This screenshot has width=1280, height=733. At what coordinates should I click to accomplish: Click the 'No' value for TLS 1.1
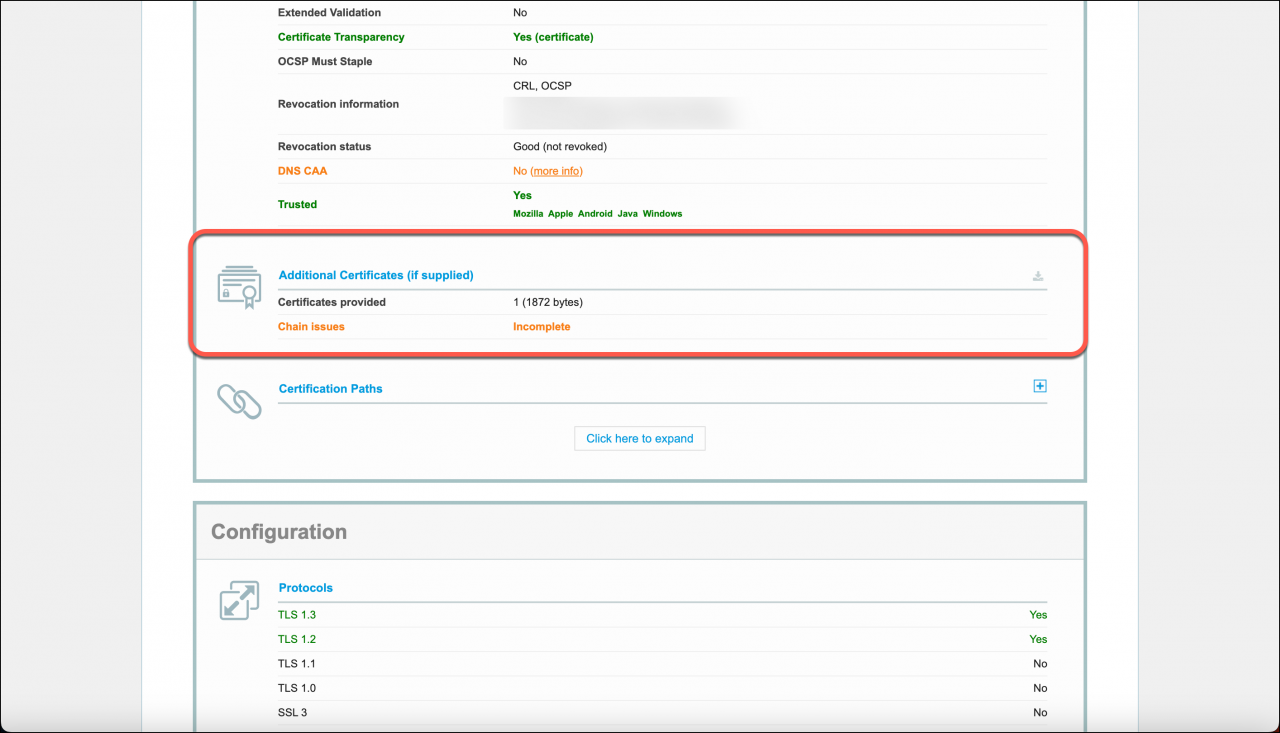click(1040, 664)
